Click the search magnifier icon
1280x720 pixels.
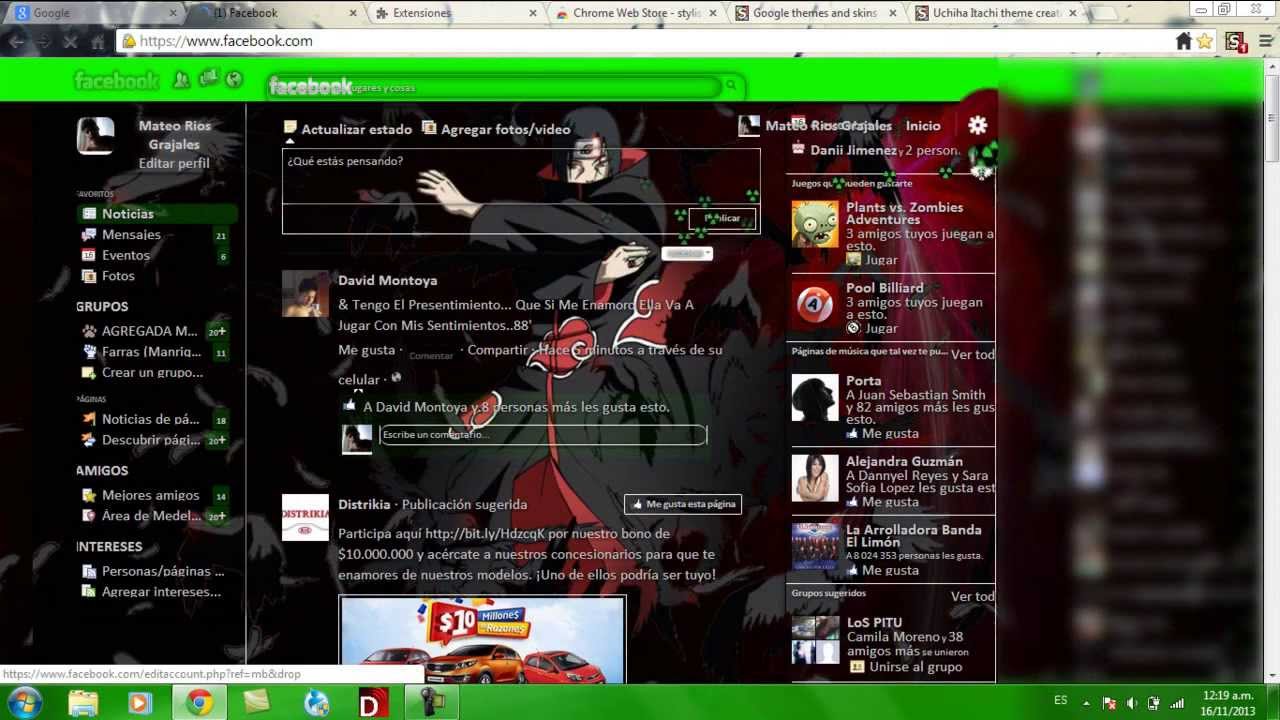731,86
